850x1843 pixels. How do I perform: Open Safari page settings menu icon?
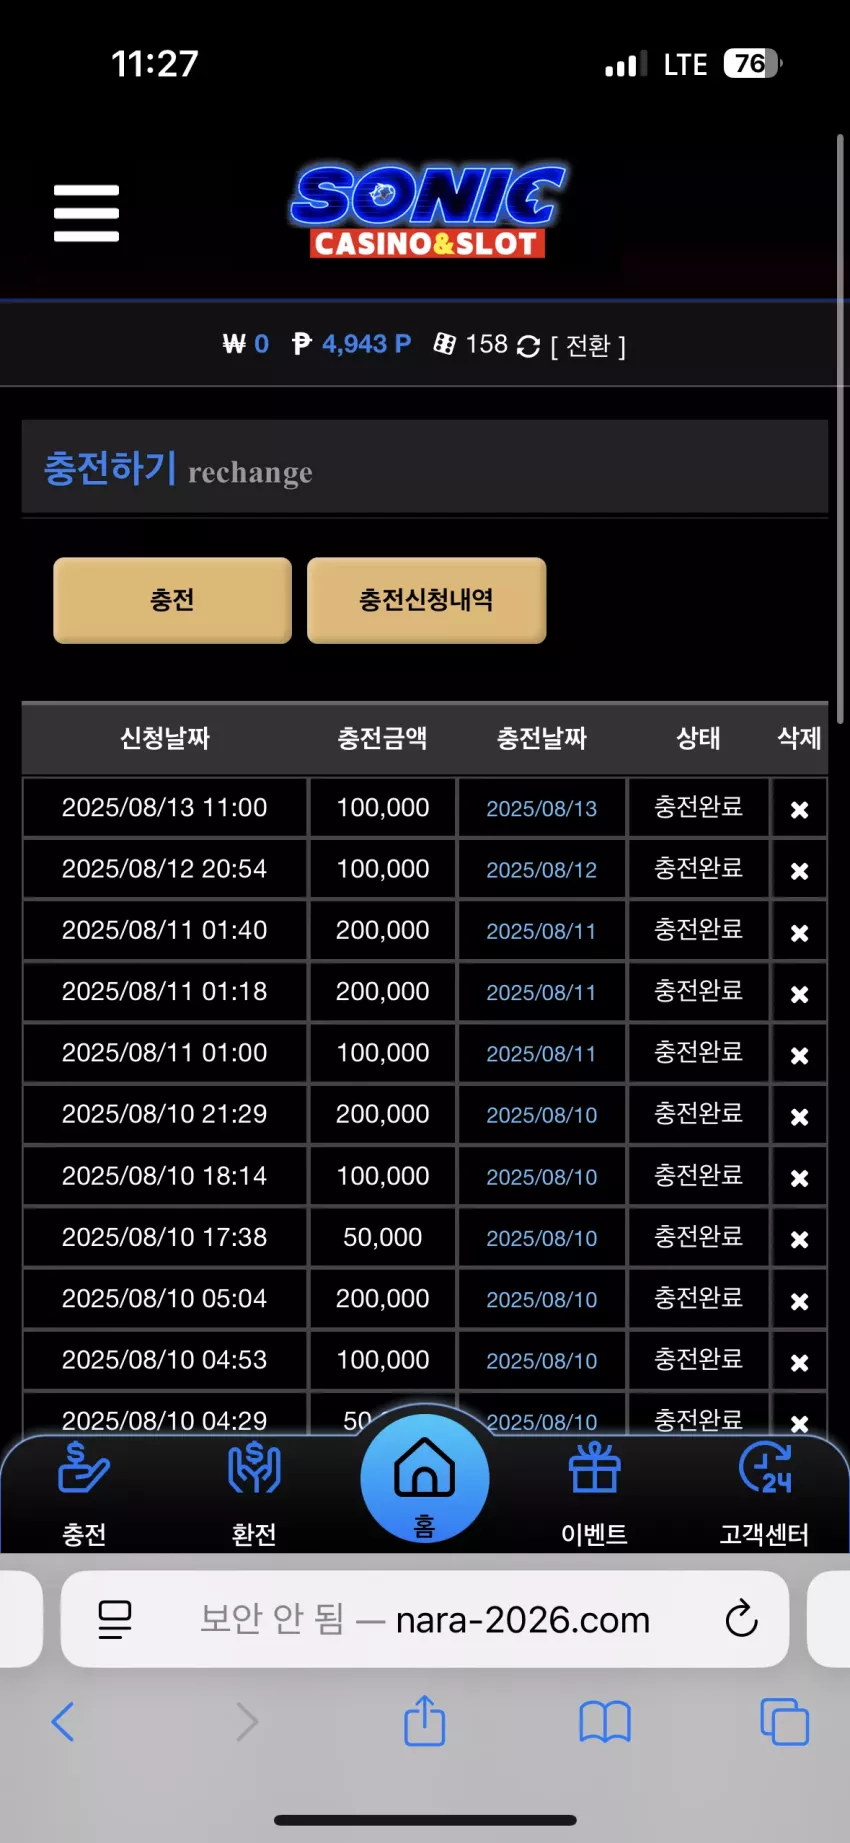pos(115,1619)
